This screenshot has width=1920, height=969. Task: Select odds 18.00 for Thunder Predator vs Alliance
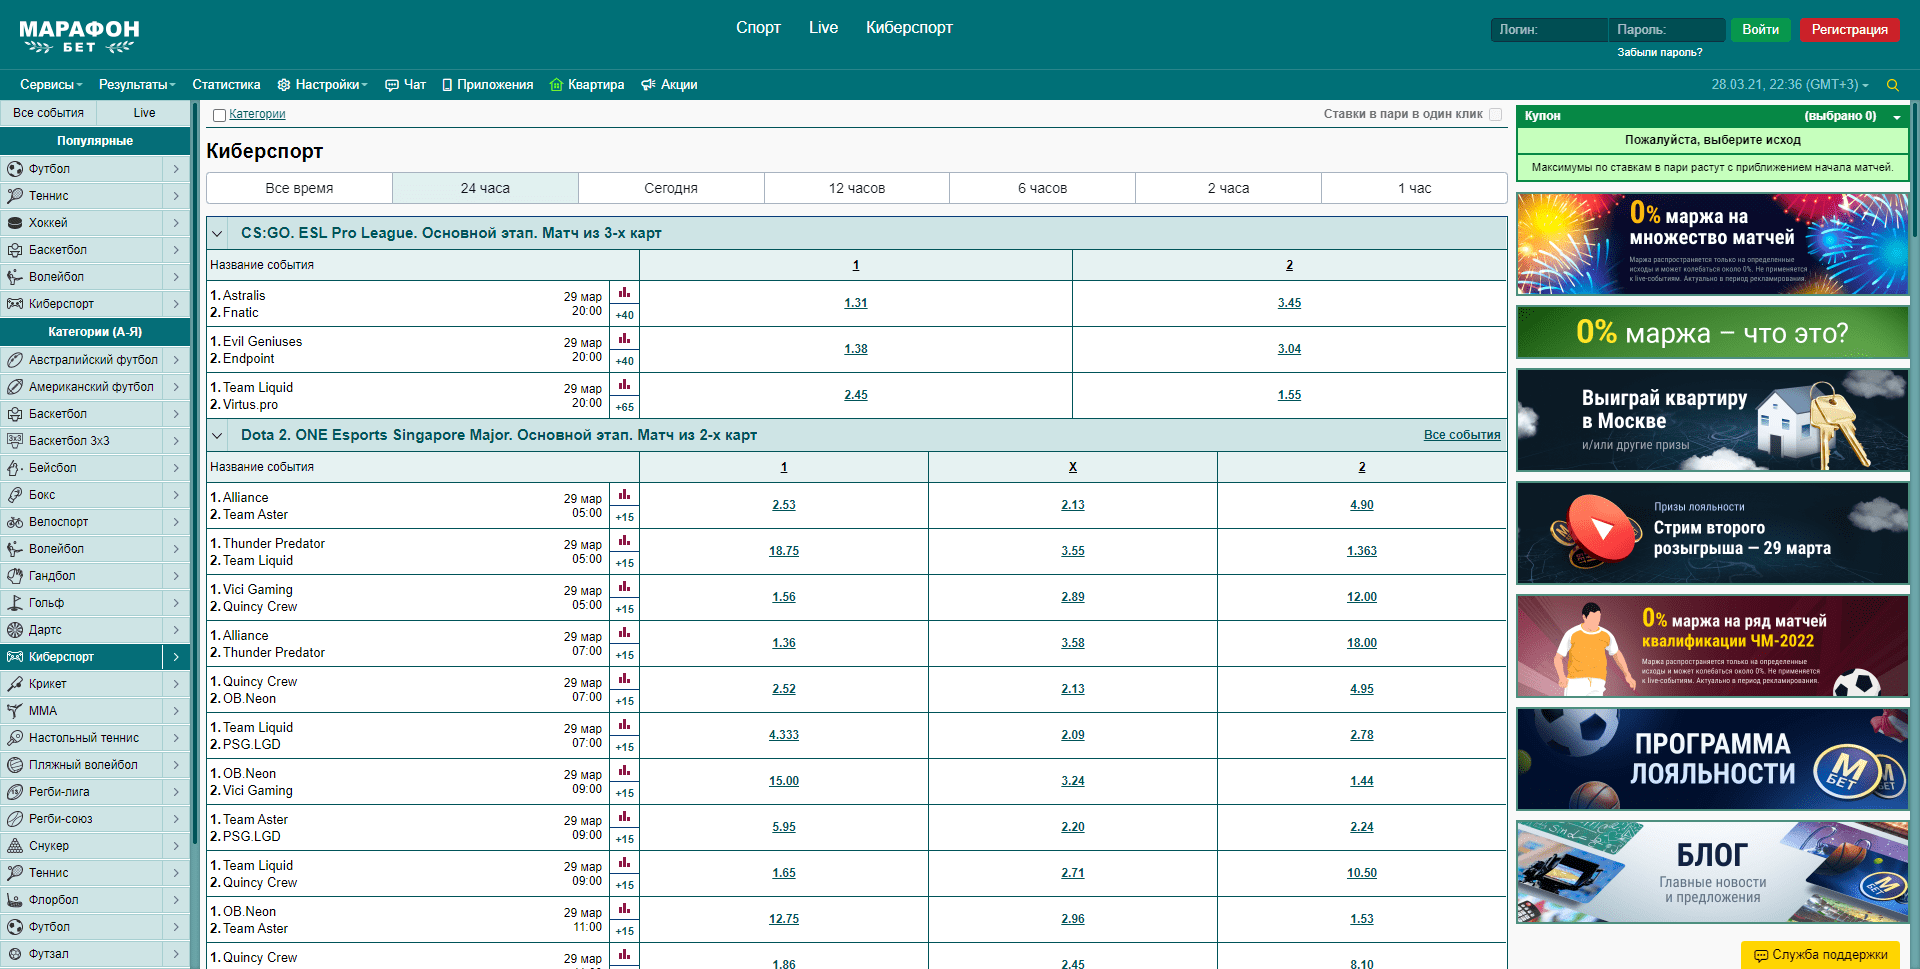point(1362,643)
